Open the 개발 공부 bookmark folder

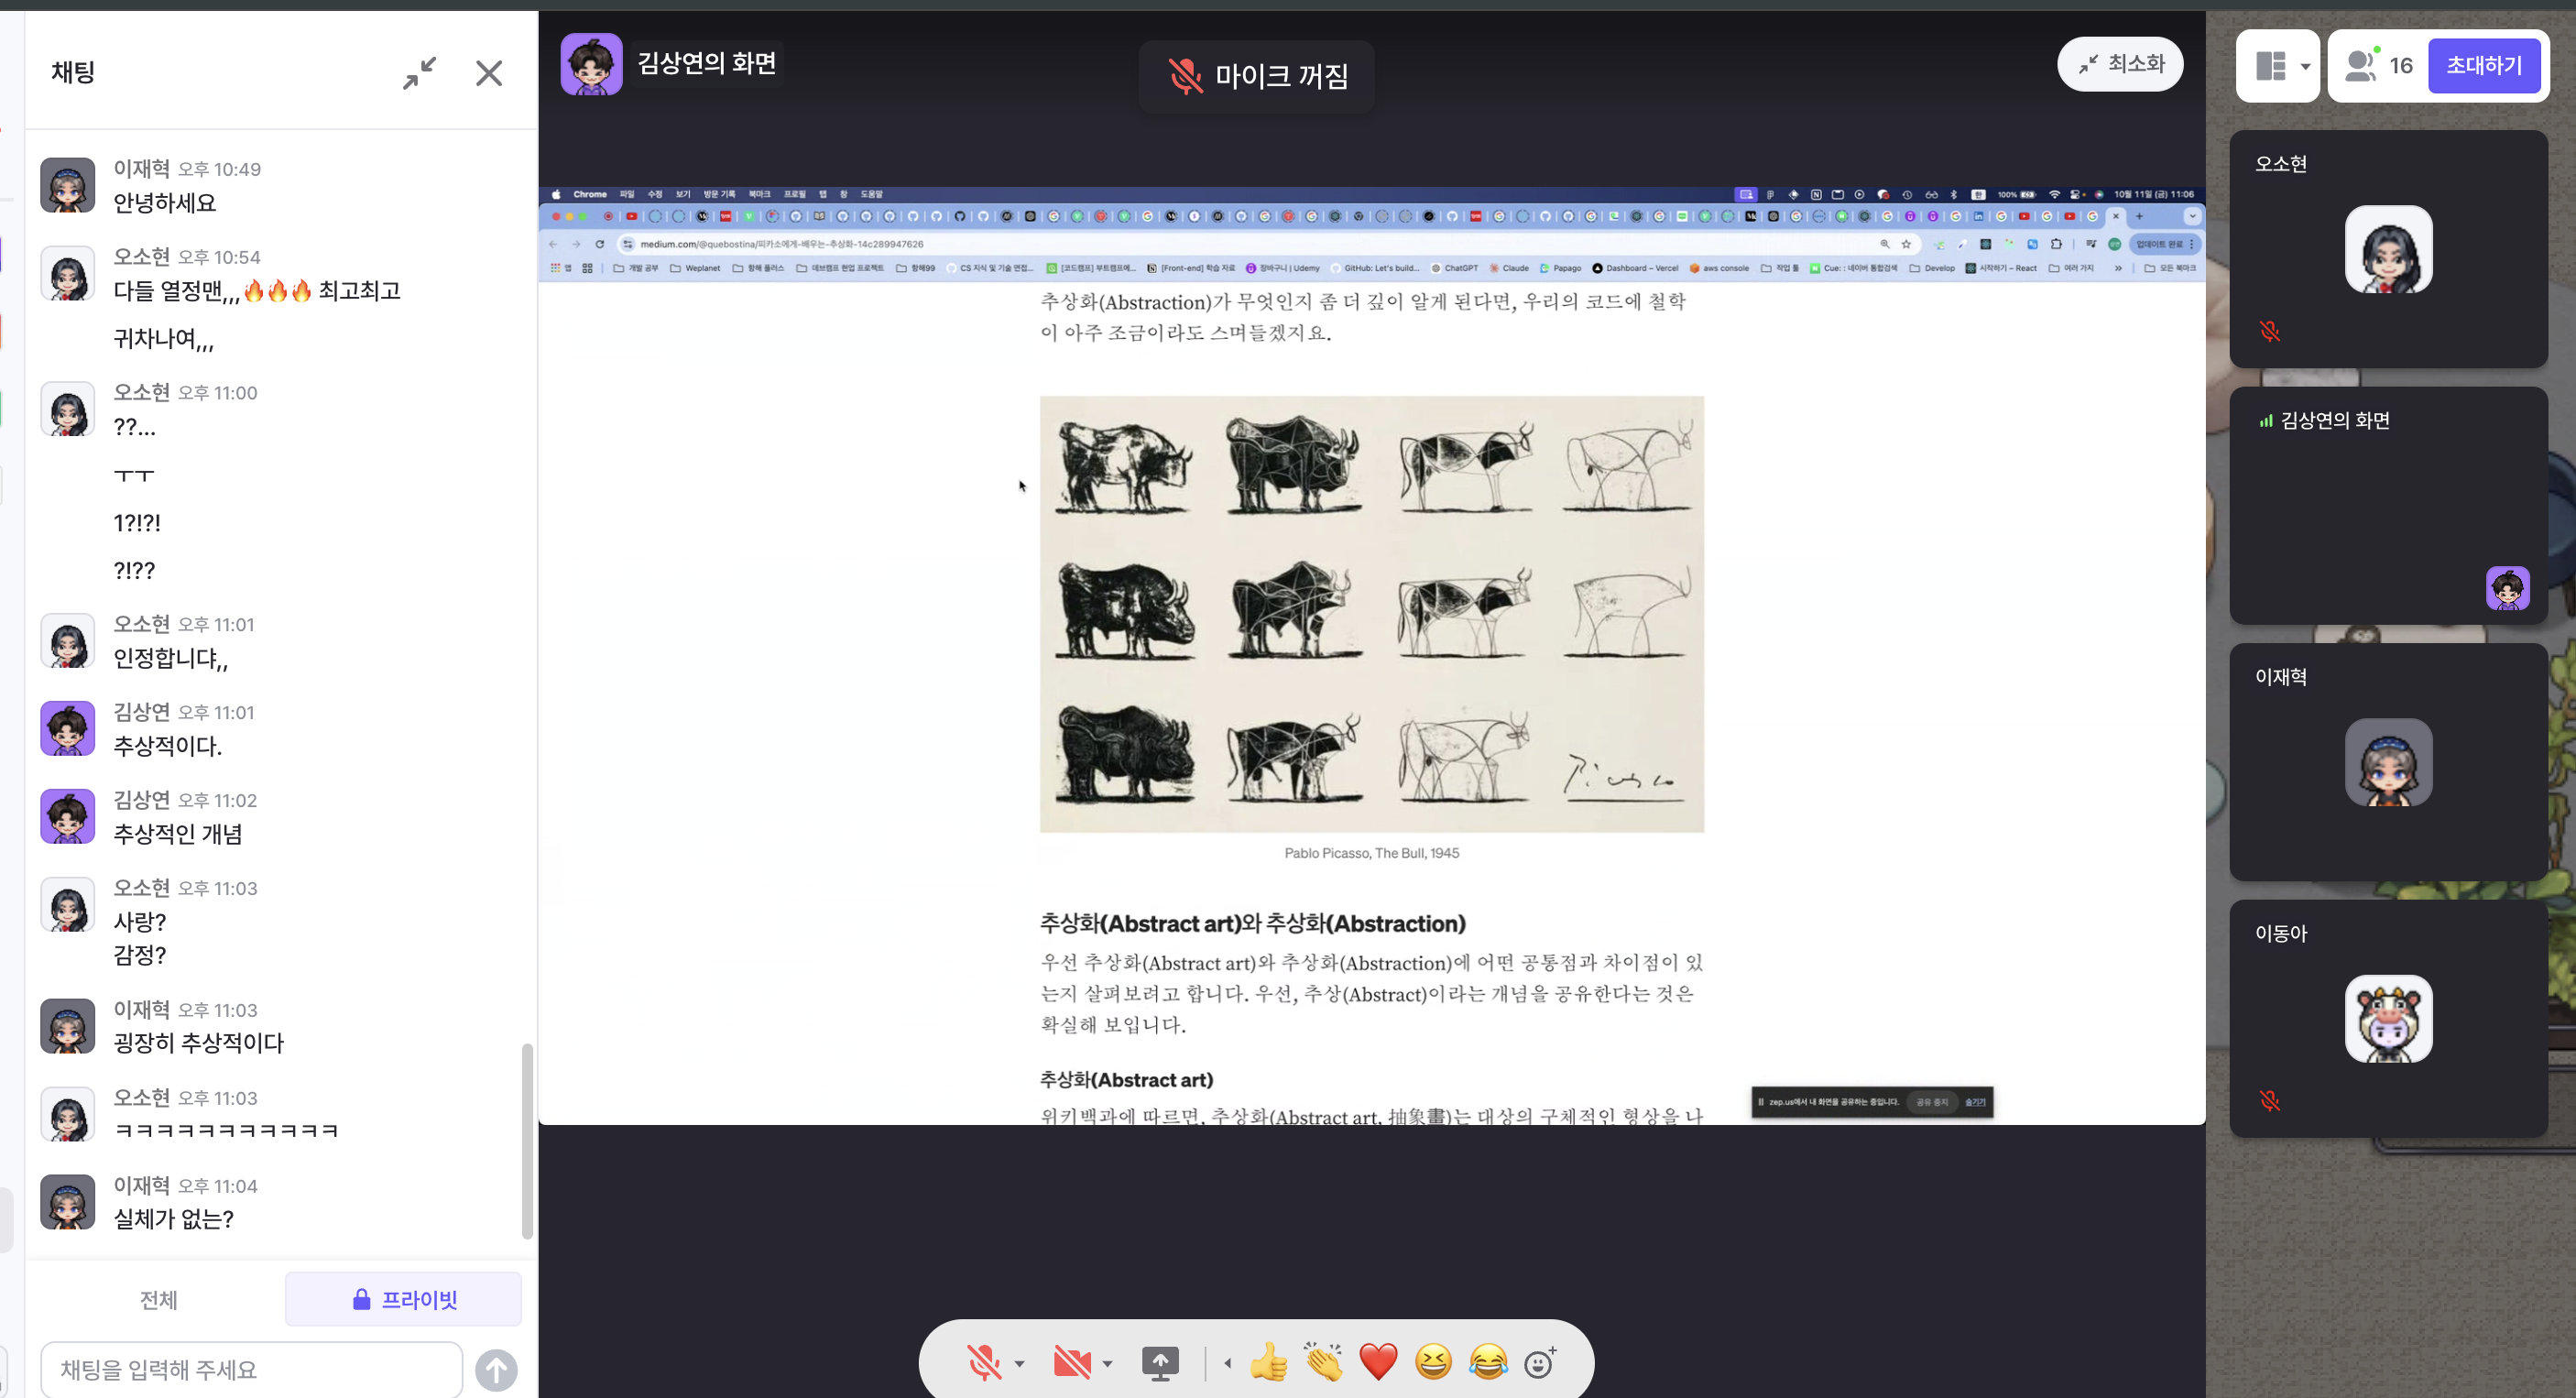tap(636, 268)
